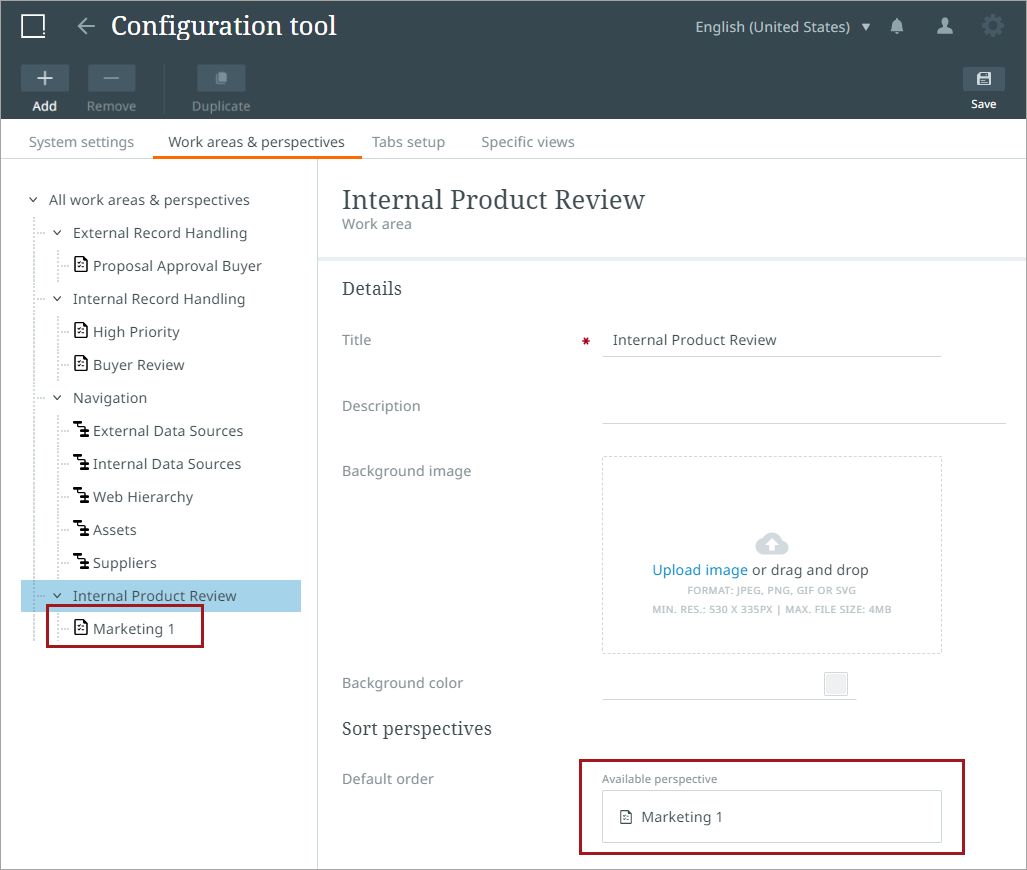The height and width of the screenshot is (870, 1027).
Task: Collapse the Internal Product Review node
Action: coord(57,596)
